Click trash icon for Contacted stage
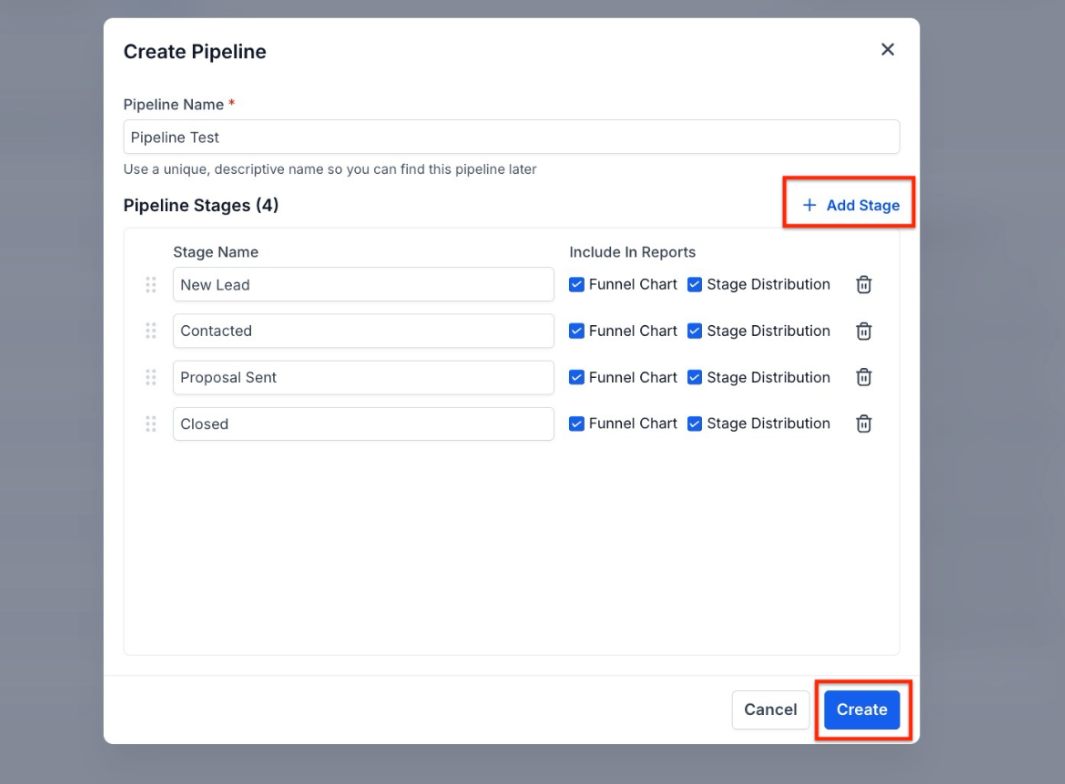 [x=864, y=331]
